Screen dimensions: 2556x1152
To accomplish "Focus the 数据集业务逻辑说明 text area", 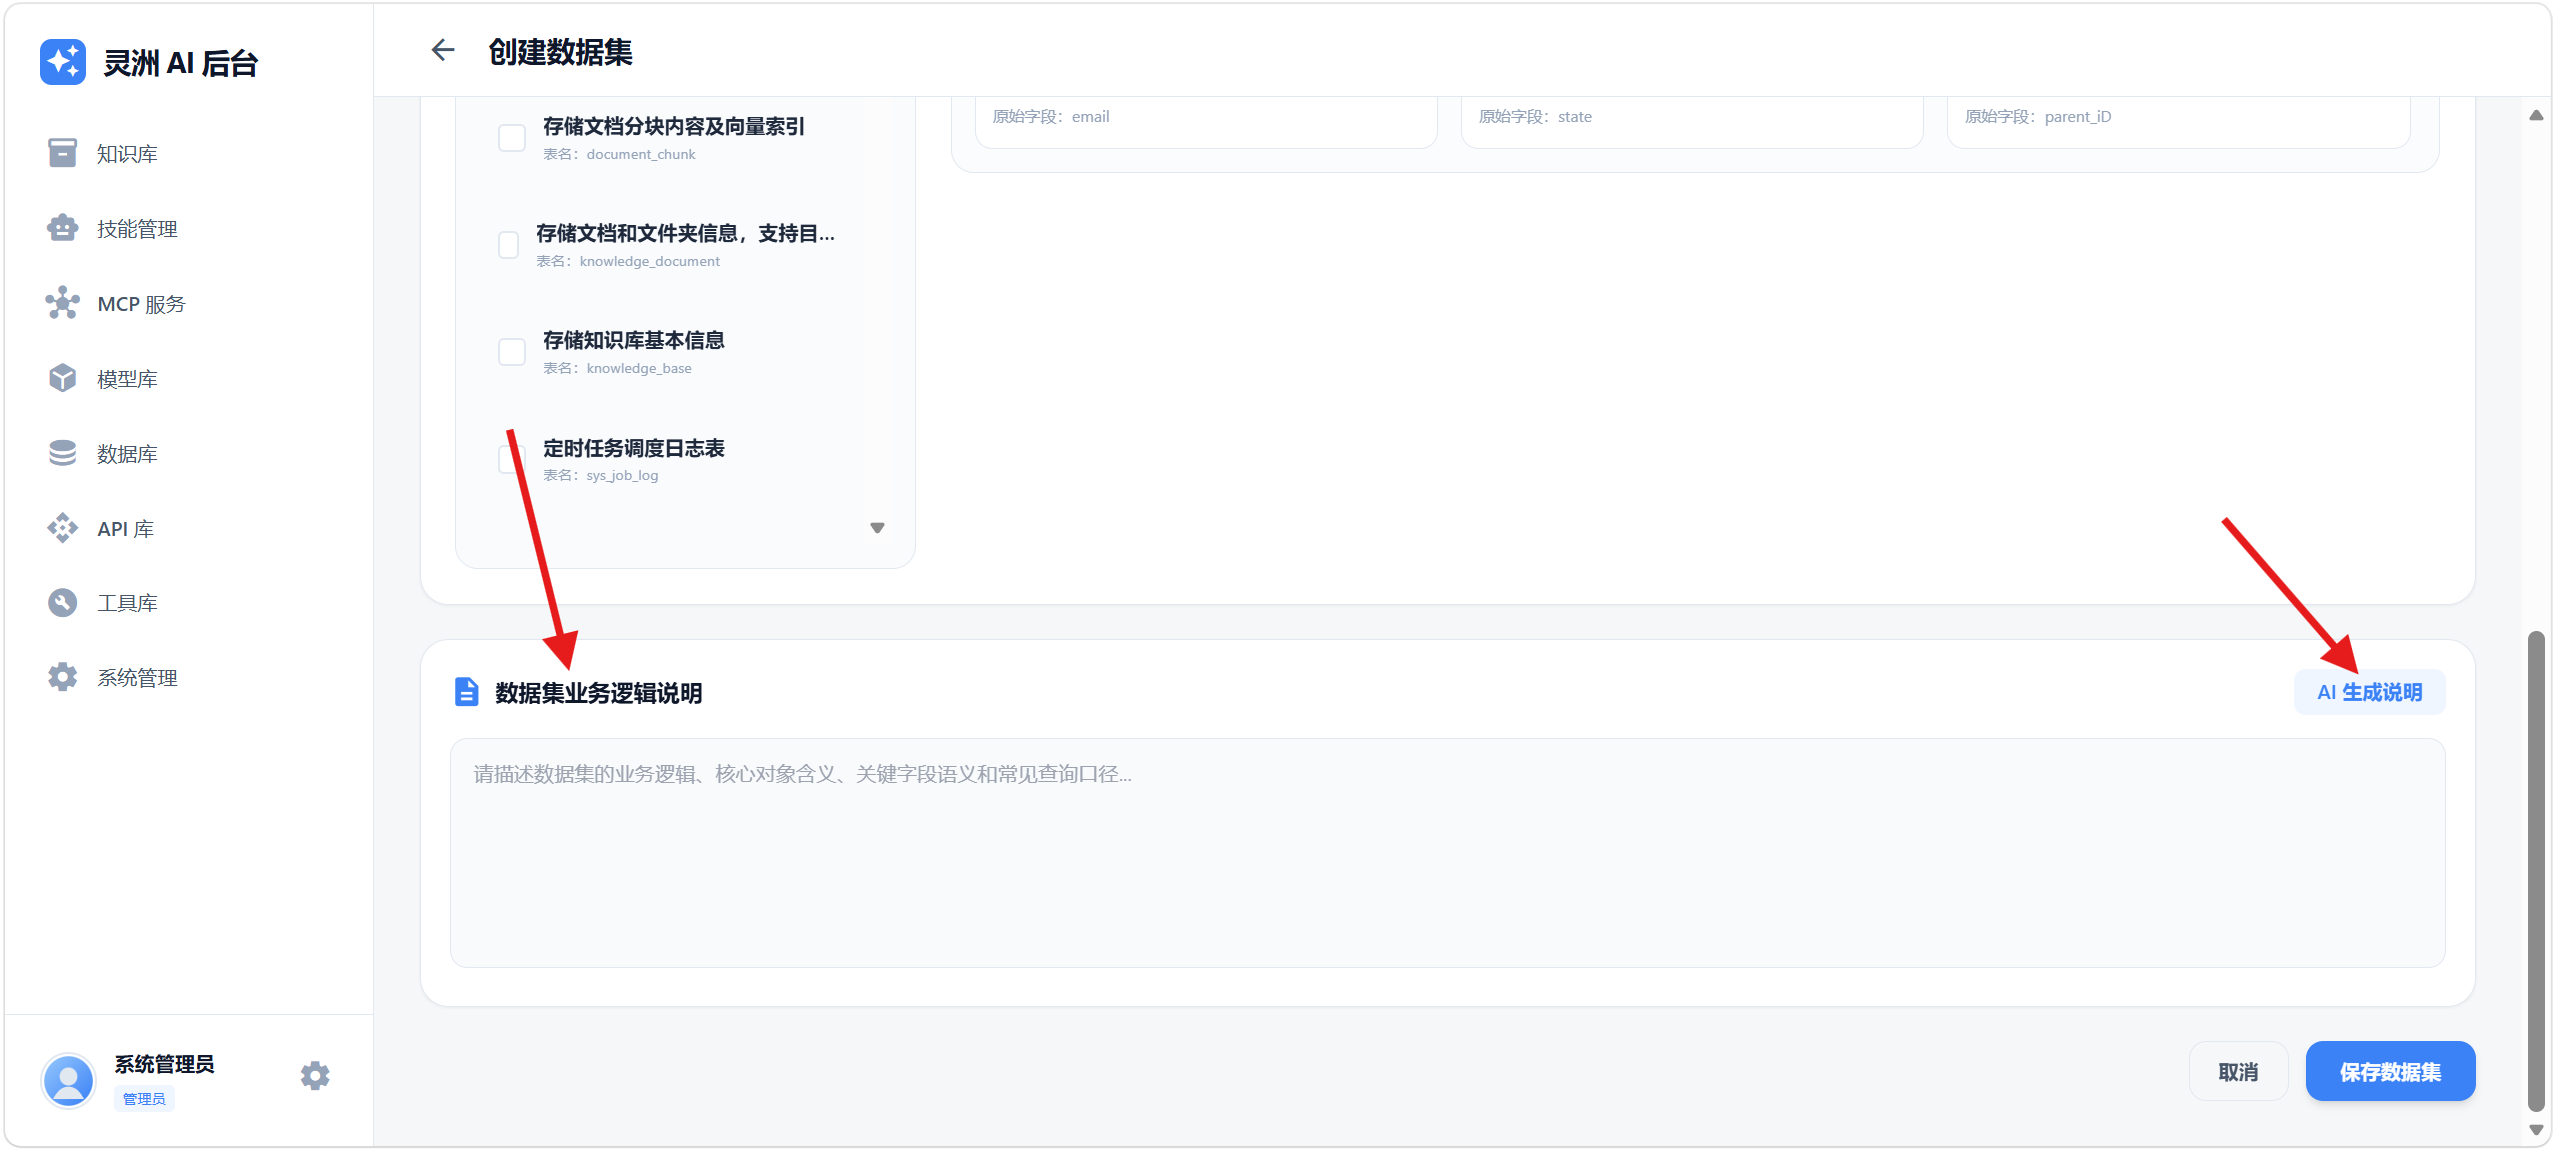I will [1447, 853].
